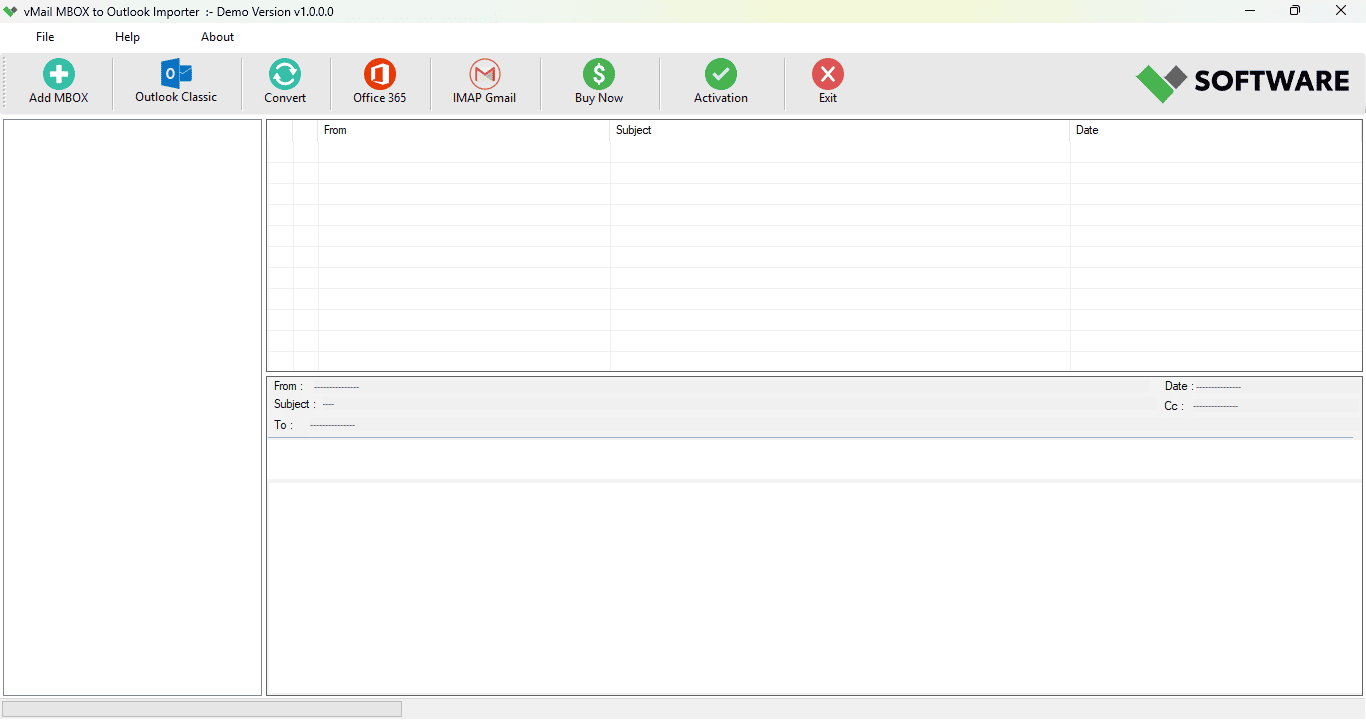Click the vMail Software logo
This screenshot has width=1366, height=720.
pos(1243,82)
